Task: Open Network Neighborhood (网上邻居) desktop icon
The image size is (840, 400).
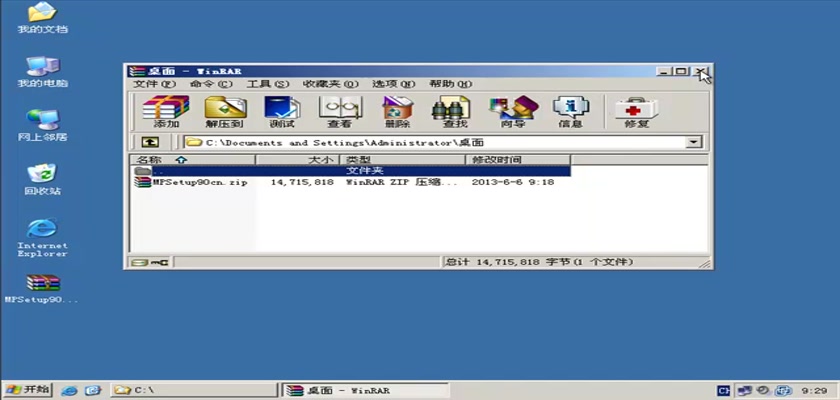Action: click(x=42, y=125)
